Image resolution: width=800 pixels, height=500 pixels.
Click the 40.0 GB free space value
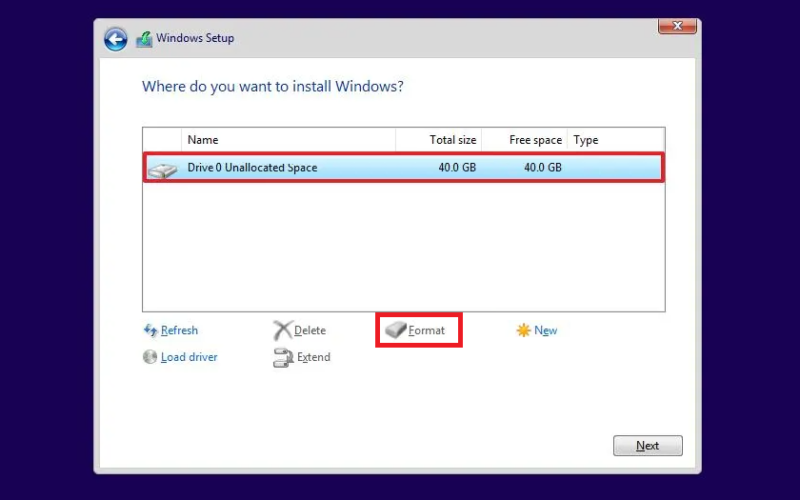pyautogui.click(x=543, y=167)
